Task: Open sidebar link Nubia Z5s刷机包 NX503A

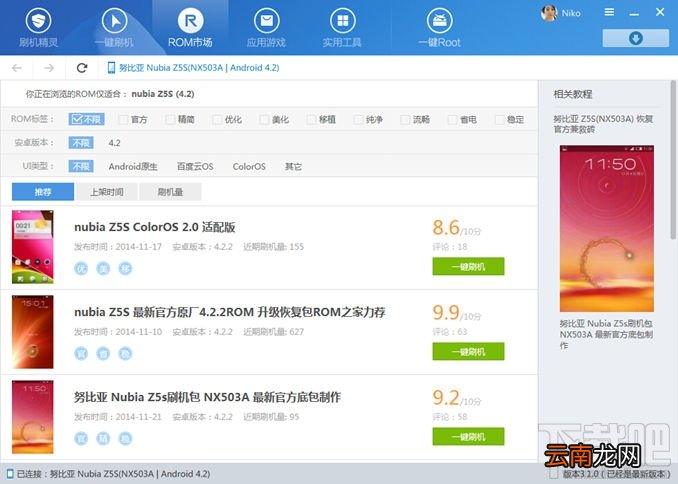Action: [606, 334]
